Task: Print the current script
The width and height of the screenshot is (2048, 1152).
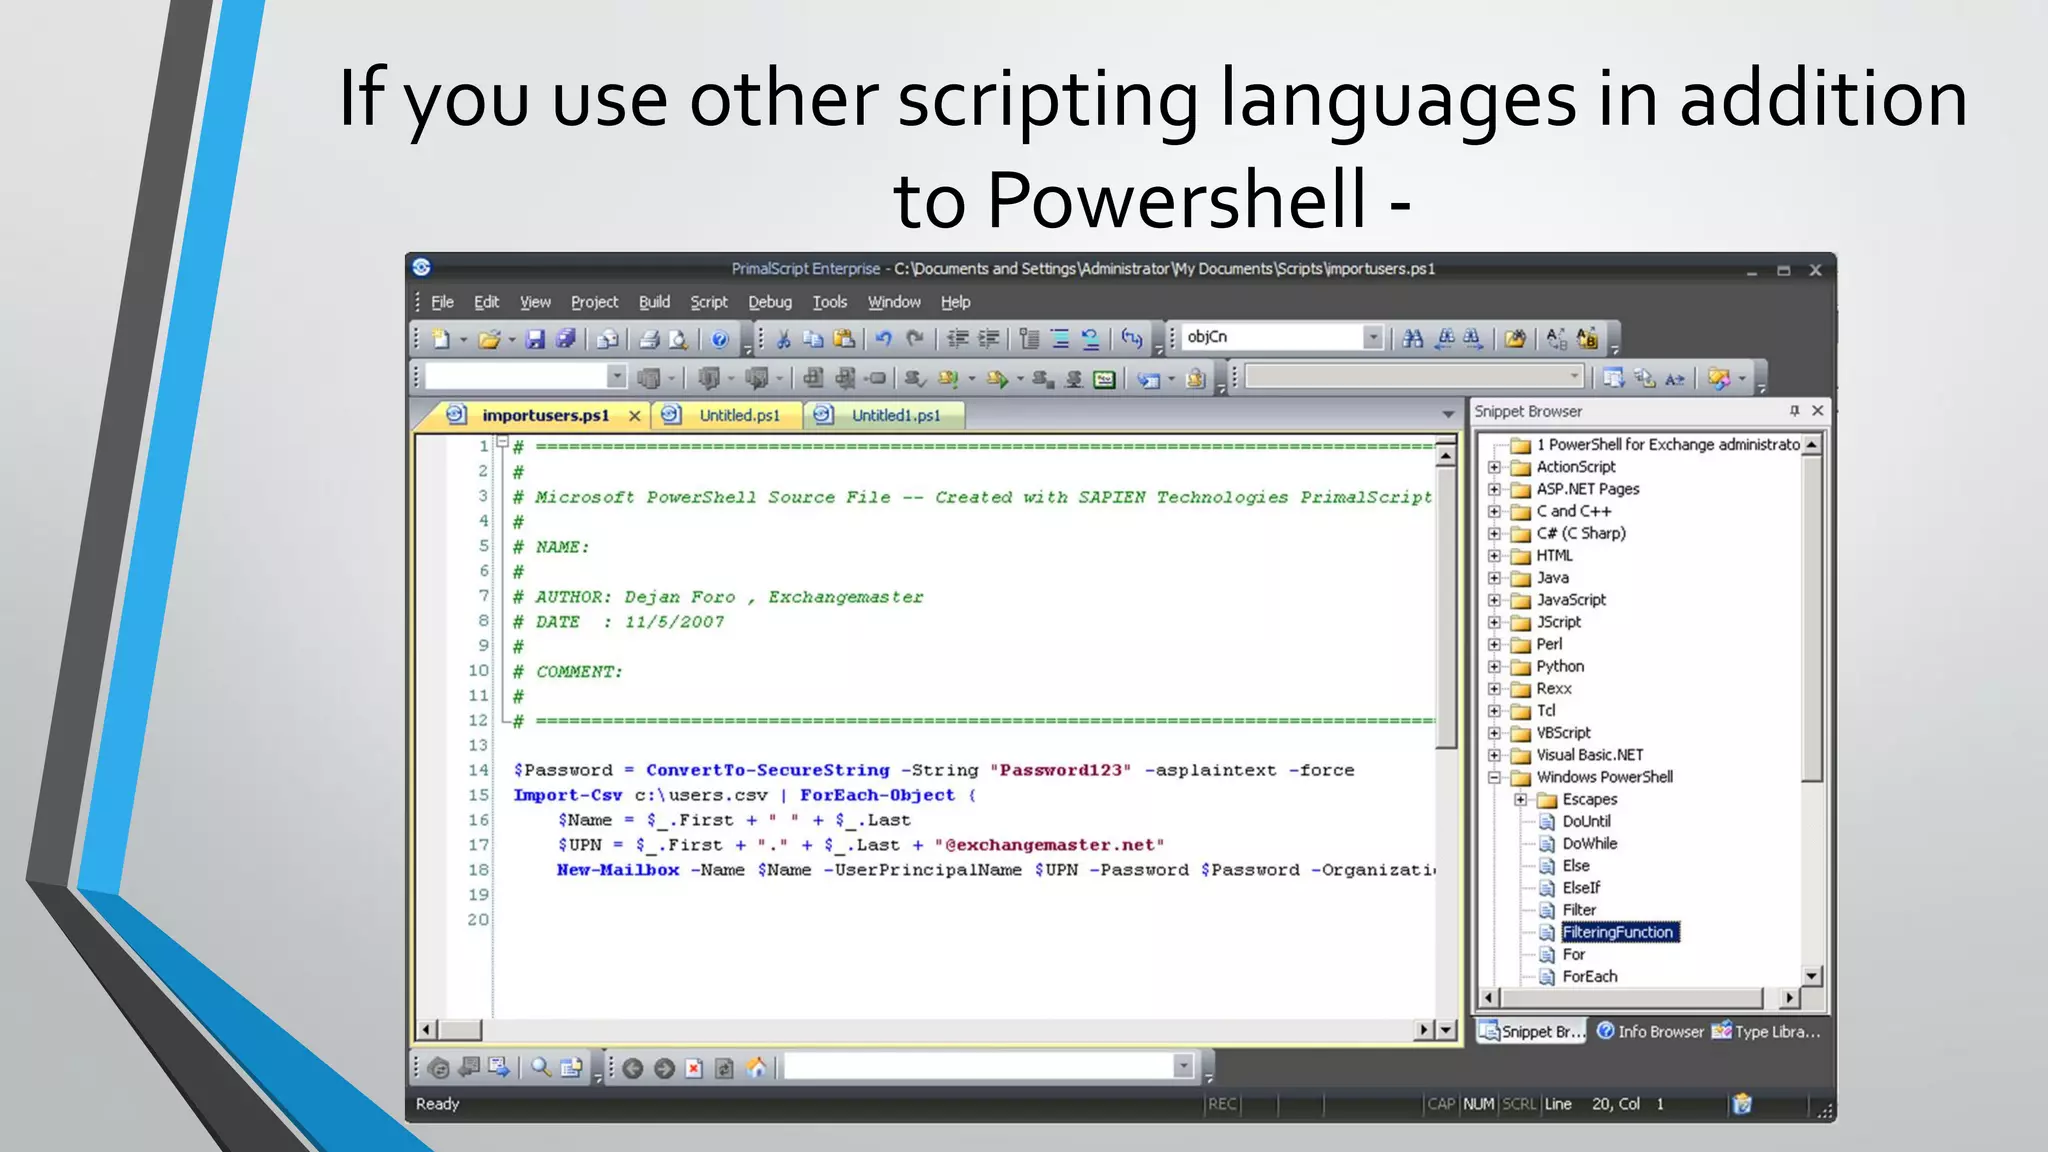Action: tap(649, 339)
